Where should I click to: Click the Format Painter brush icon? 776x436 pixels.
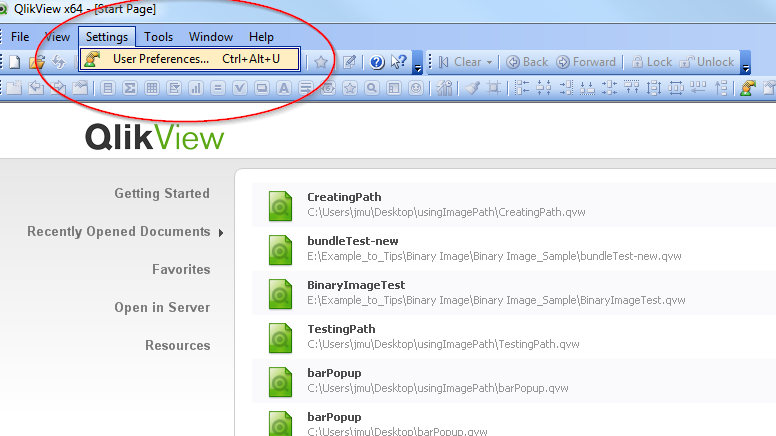pos(473,88)
